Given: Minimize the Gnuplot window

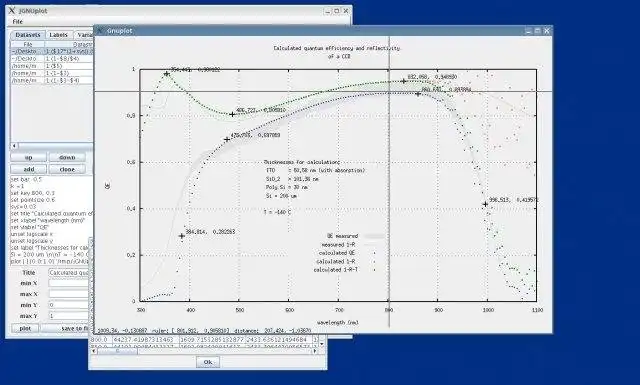Looking at the screenshot, I should (529, 31).
